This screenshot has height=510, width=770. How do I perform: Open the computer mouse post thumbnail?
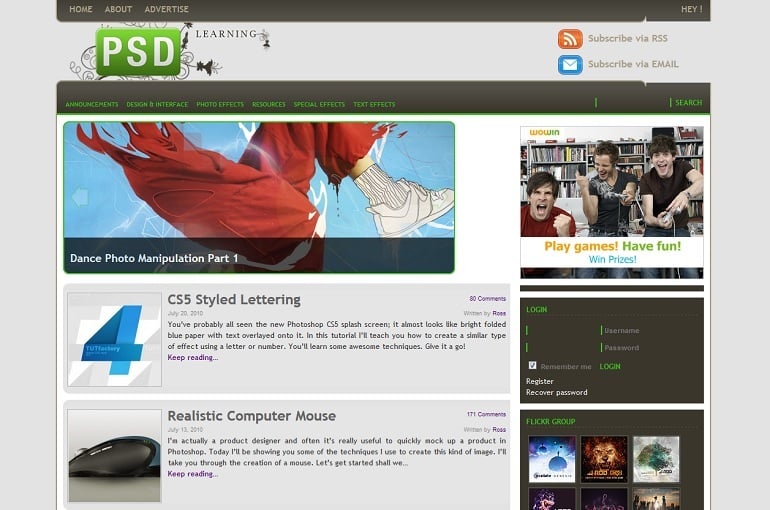[114, 456]
